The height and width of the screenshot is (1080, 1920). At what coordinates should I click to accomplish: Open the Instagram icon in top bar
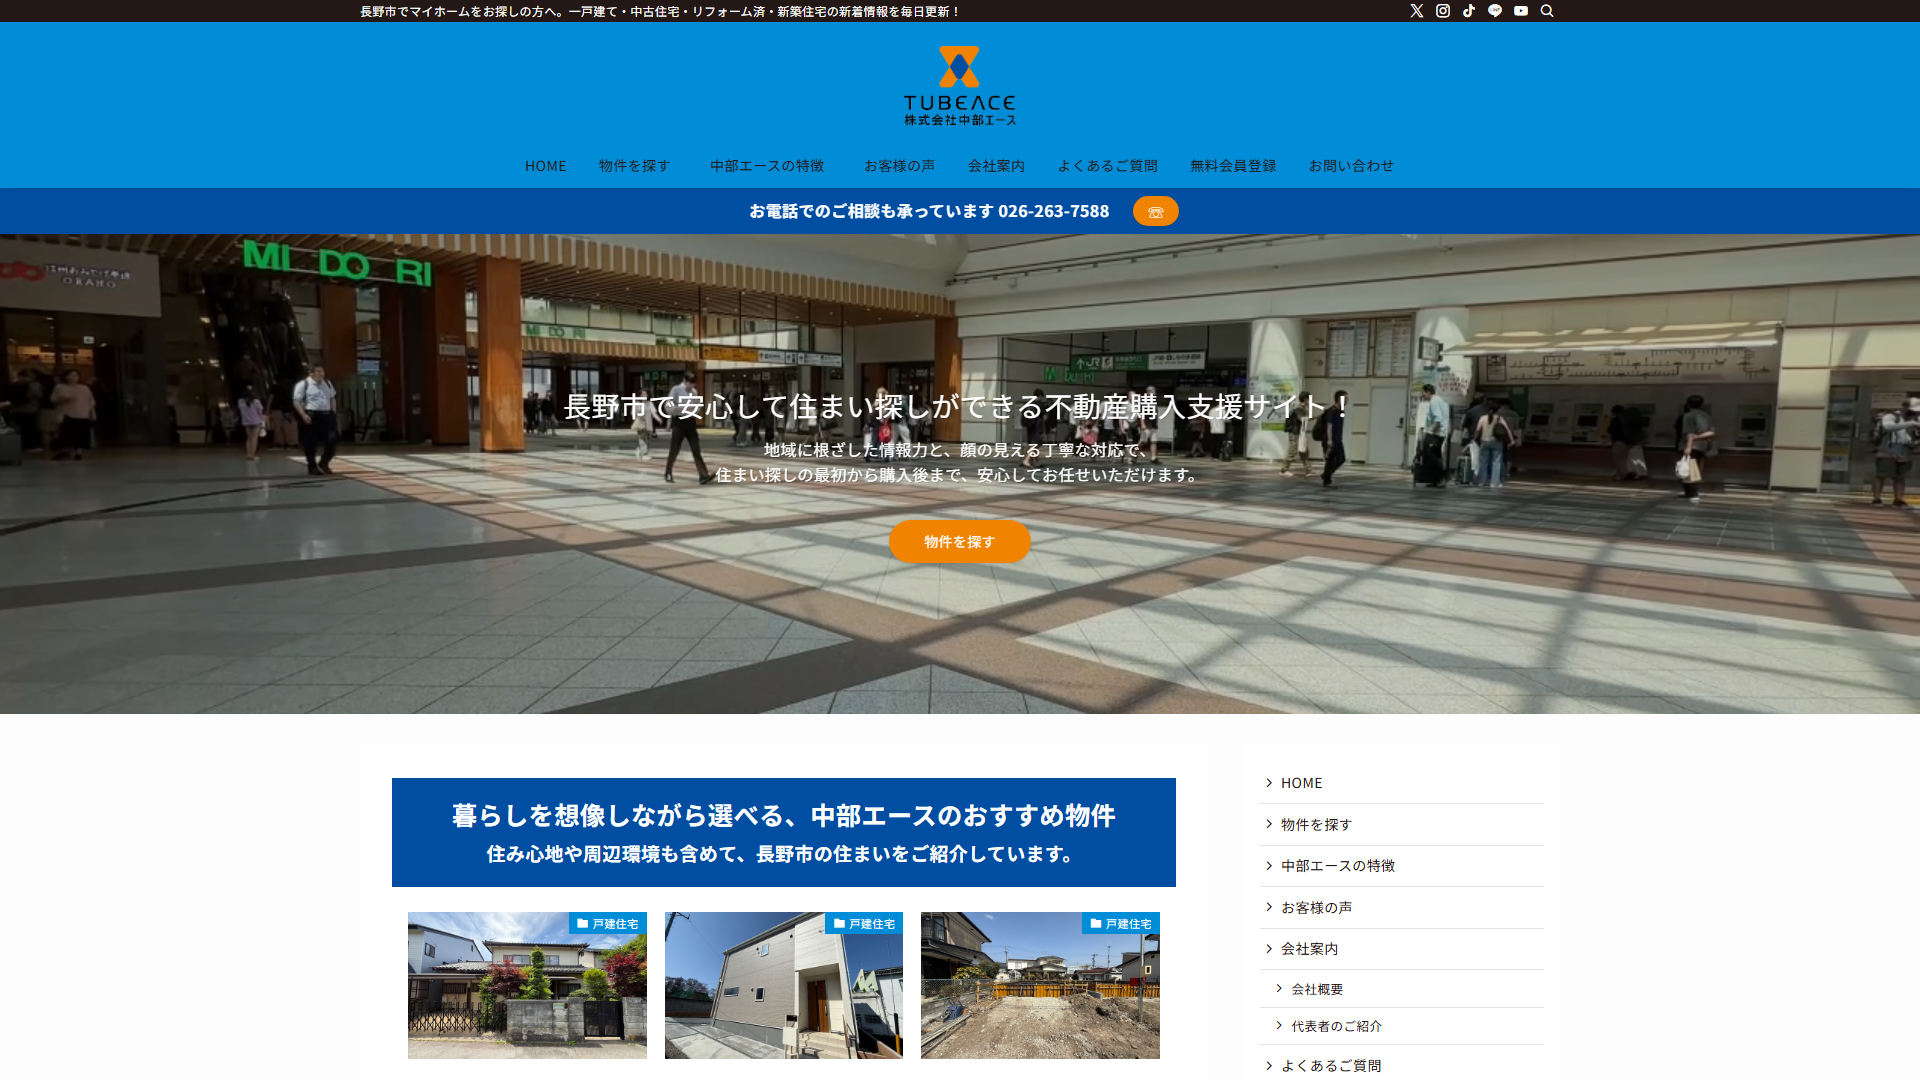click(1443, 11)
